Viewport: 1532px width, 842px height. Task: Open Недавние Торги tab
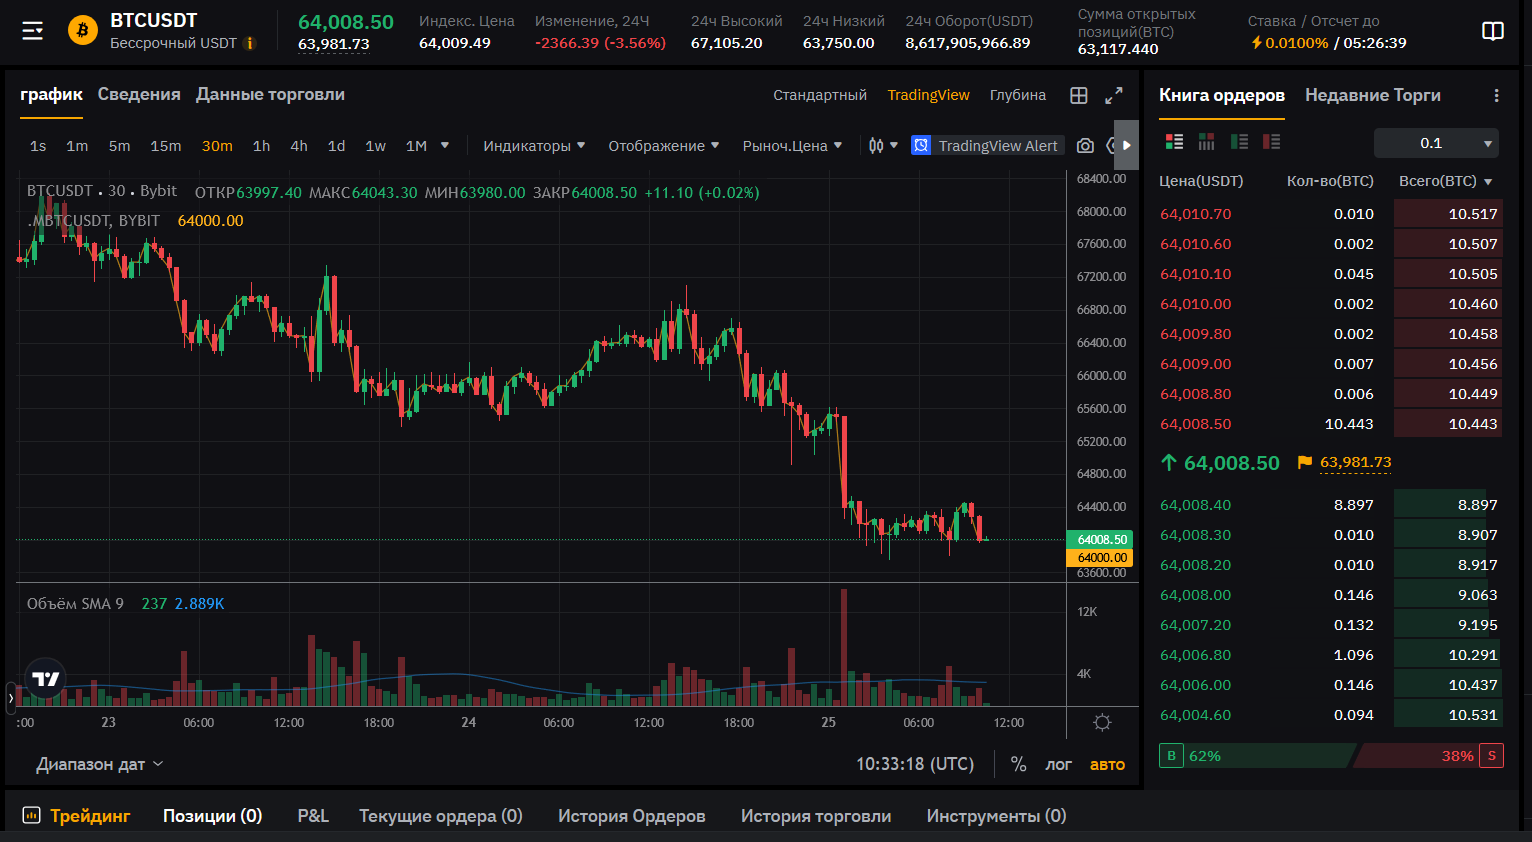coord(1373,95)
